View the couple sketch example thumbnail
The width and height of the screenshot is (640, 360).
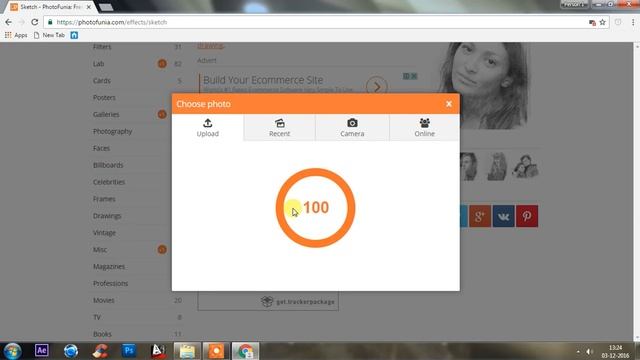[x=525, y=167]
